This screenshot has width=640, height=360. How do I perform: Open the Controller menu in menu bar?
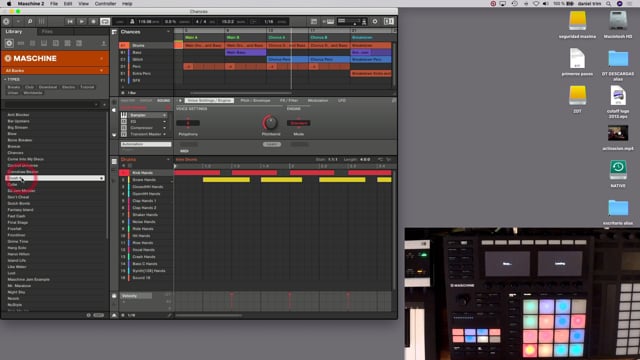pyautogui.click(x=105, y=4)
